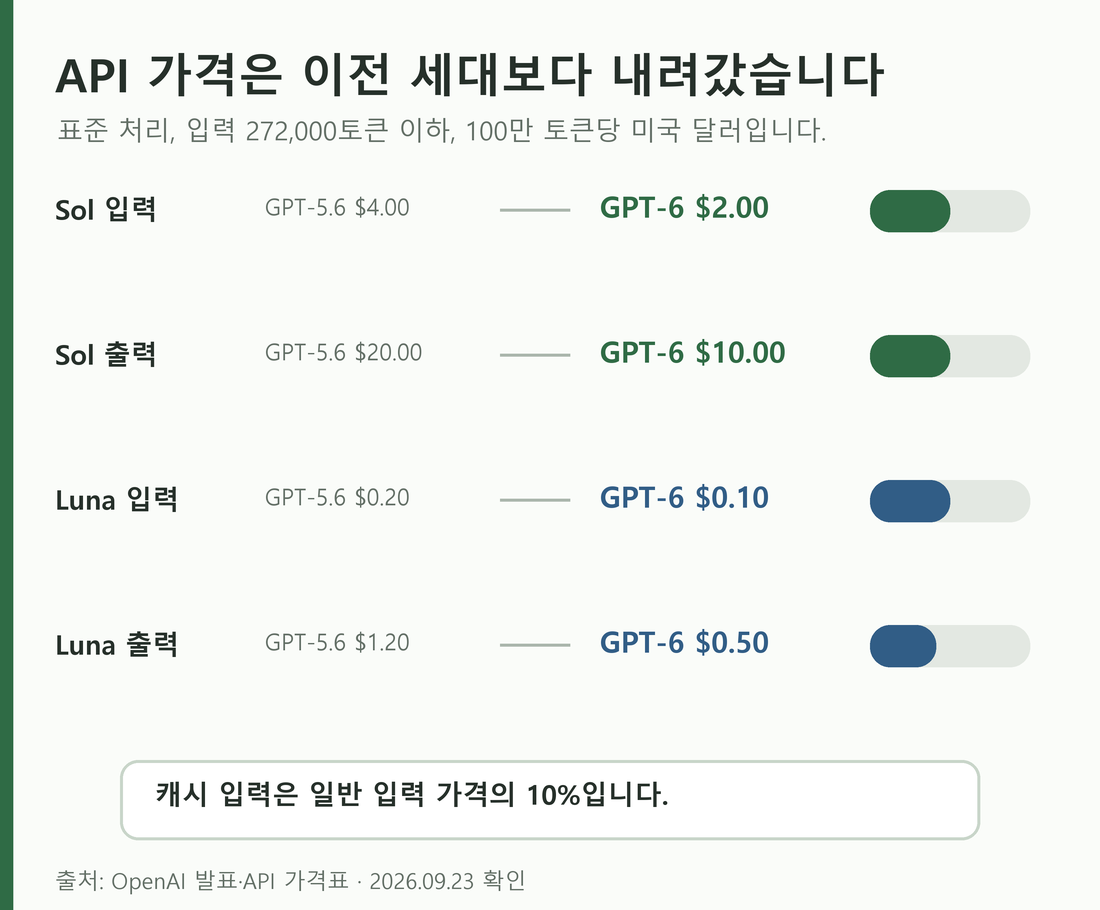Select the GPT-6 $2.00 price text
1100x910 pixels.
(684, 208)
